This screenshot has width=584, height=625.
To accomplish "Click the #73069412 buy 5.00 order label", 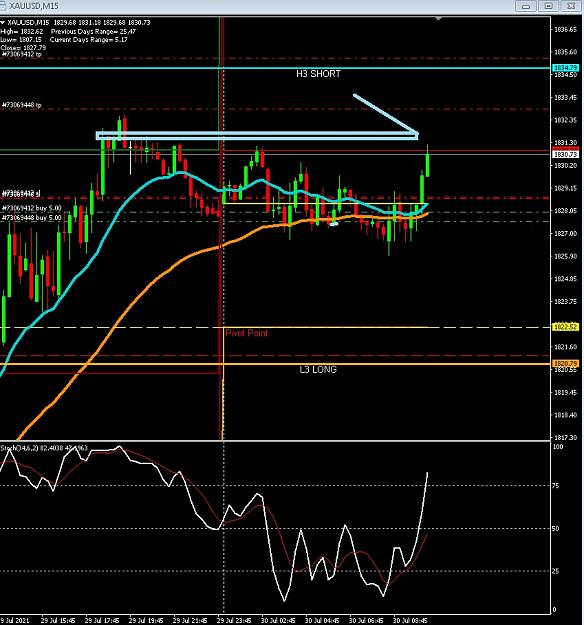I will [32, 208].
